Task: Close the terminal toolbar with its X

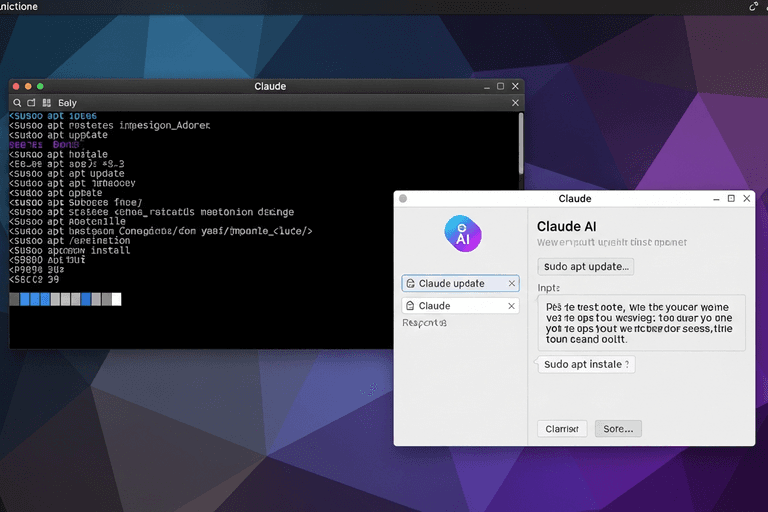Action: tap(515, 103)
